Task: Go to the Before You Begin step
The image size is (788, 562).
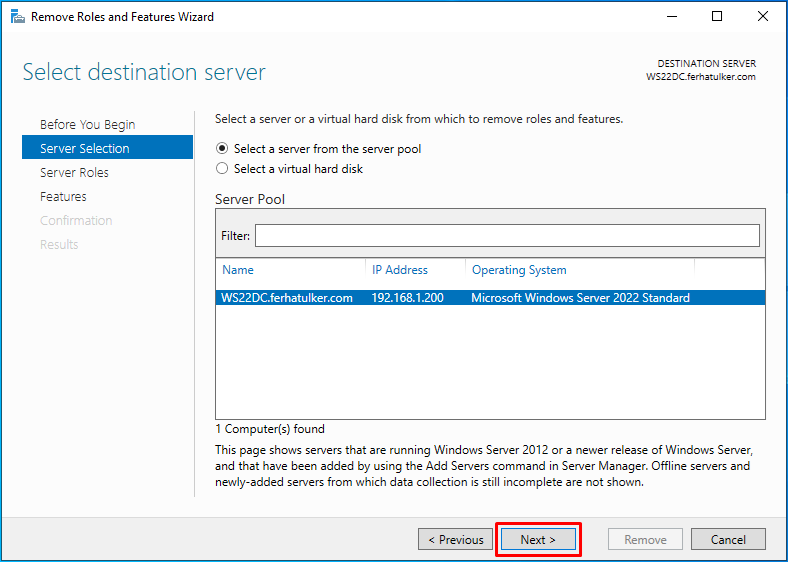Action: [87, 124]
